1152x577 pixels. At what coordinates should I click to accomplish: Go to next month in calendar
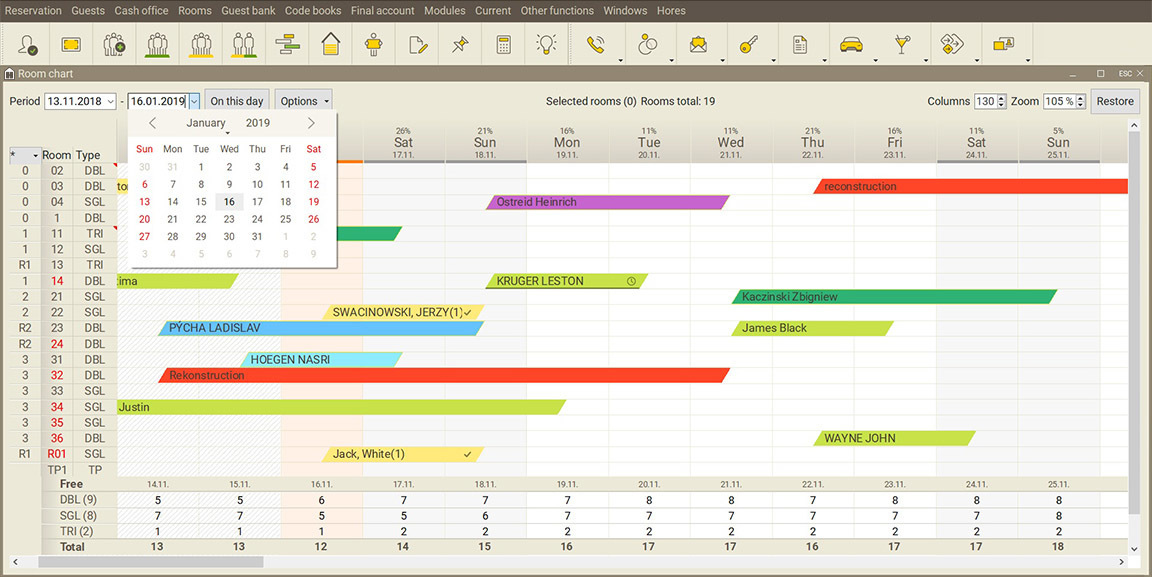tap(311, 123)
